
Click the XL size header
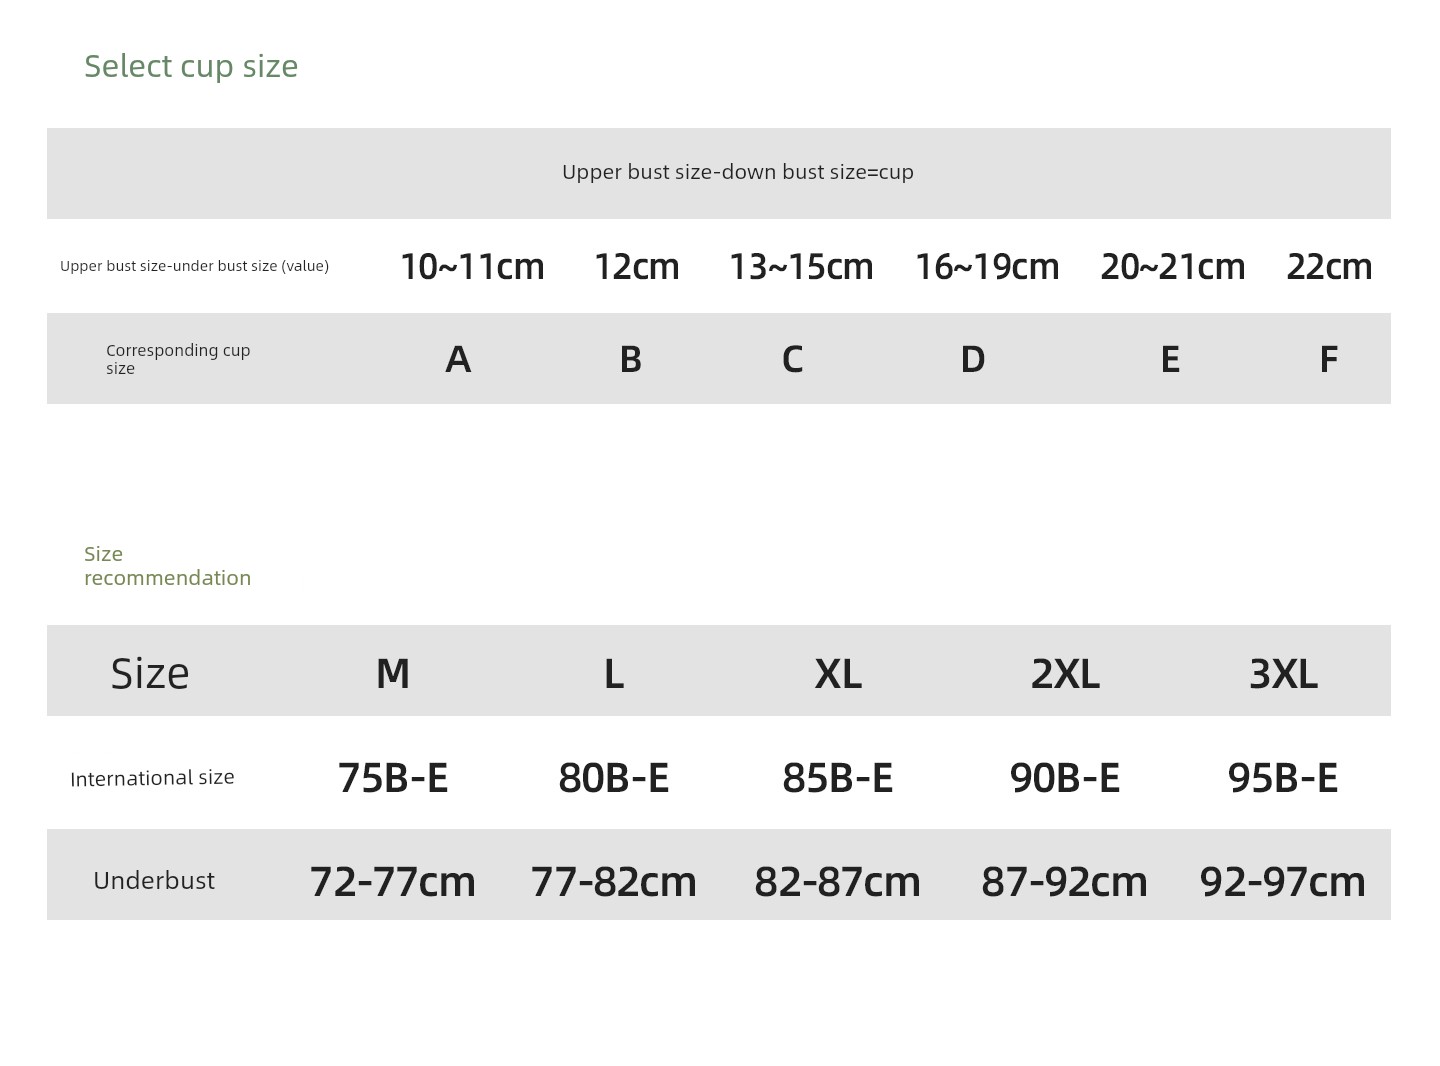click(x=838, y=674)
